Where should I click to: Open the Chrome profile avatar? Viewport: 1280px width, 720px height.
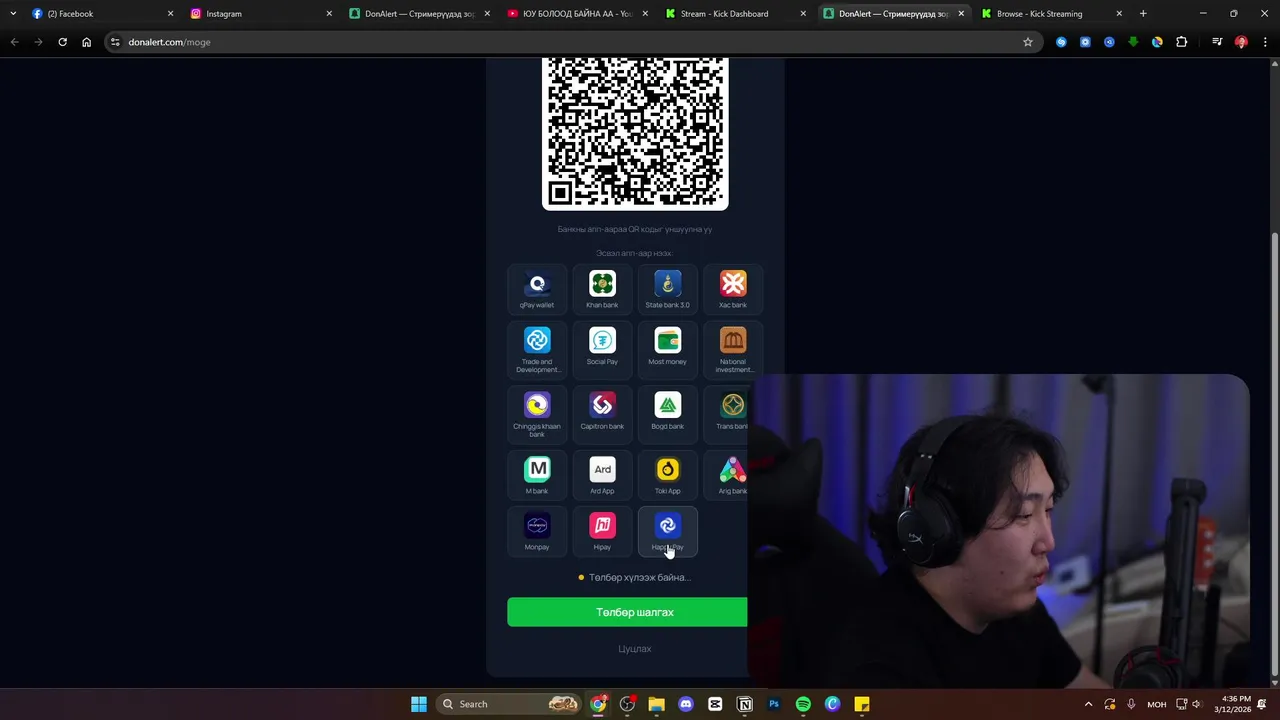point(1241,42)
